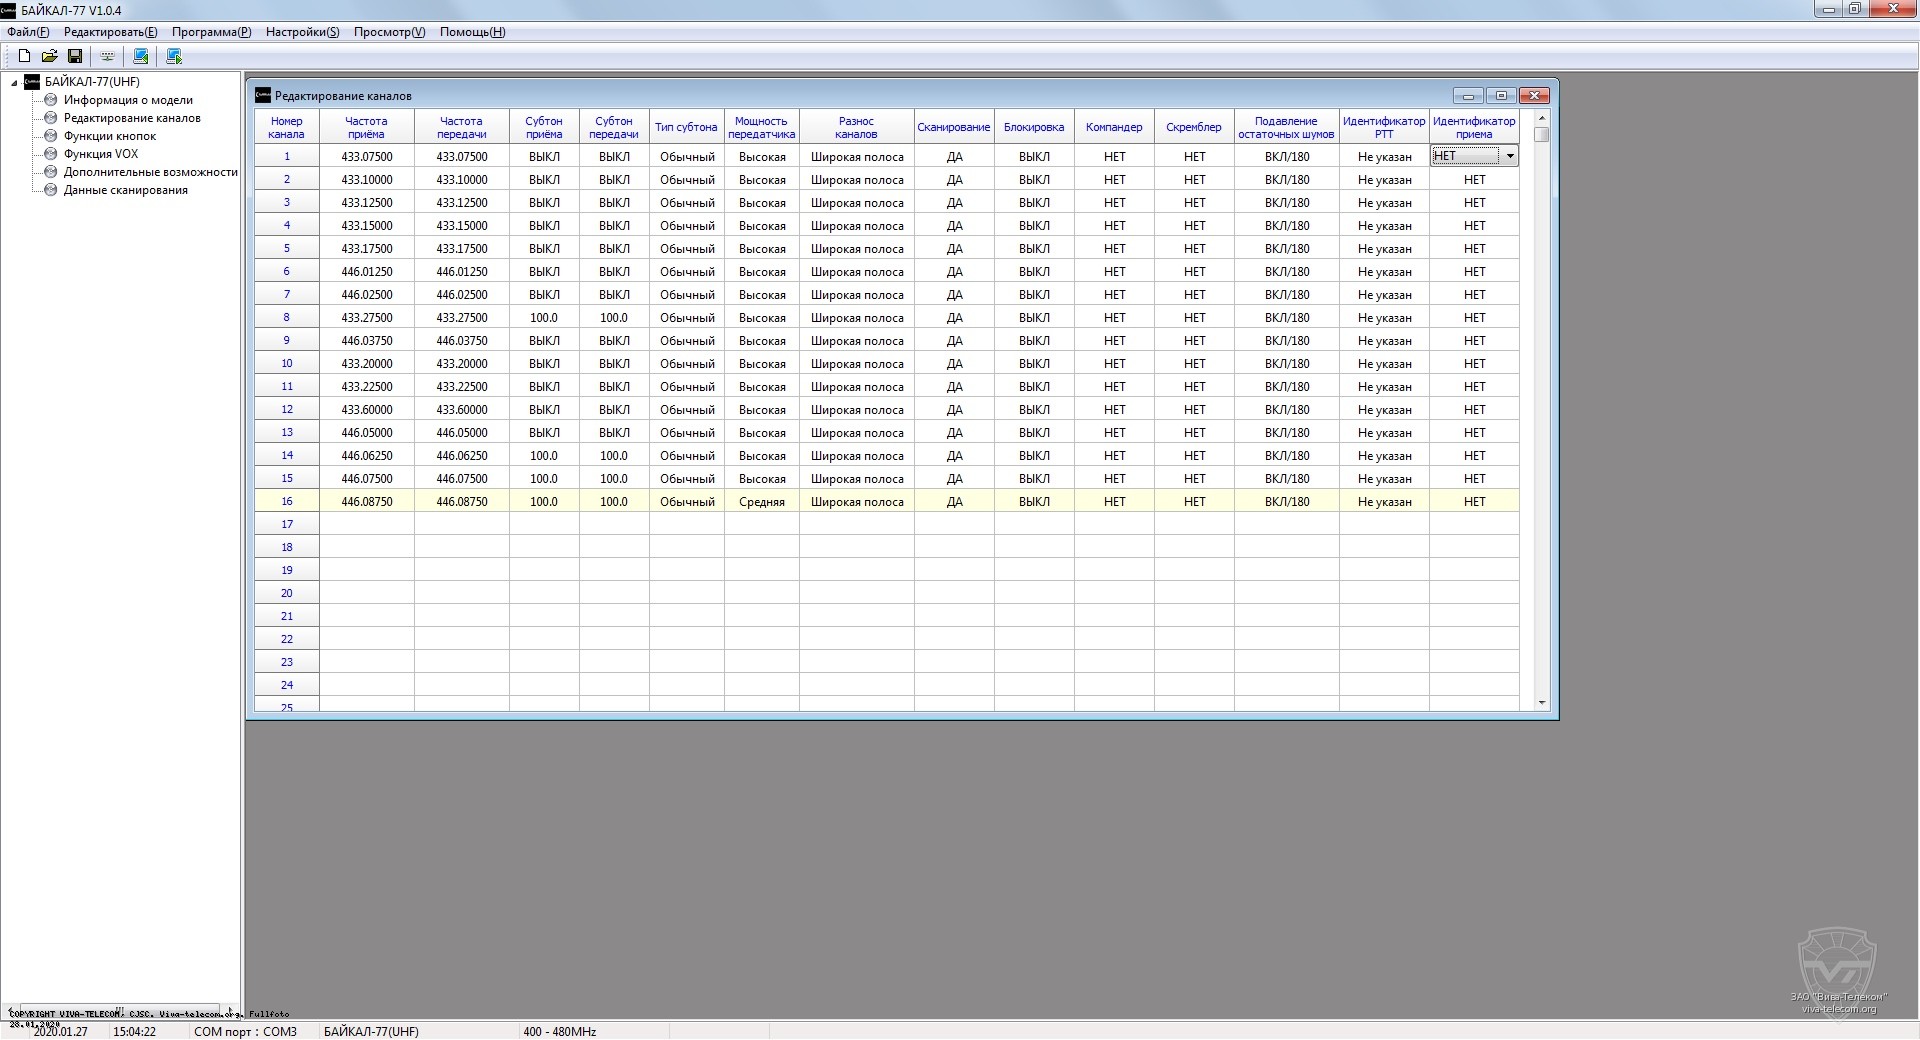Click the Средняя power cell in channel 16
The image size is (1920, 1040).
click(761, 502)
